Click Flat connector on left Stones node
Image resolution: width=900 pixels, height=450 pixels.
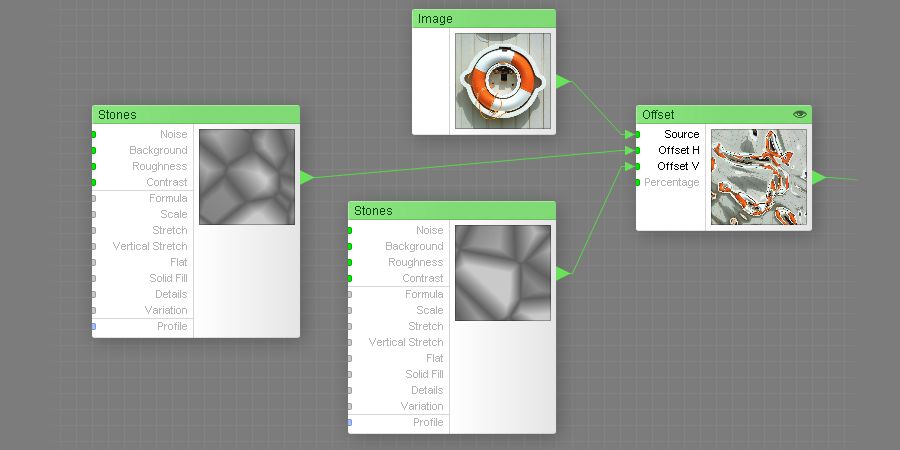point(94,262)
